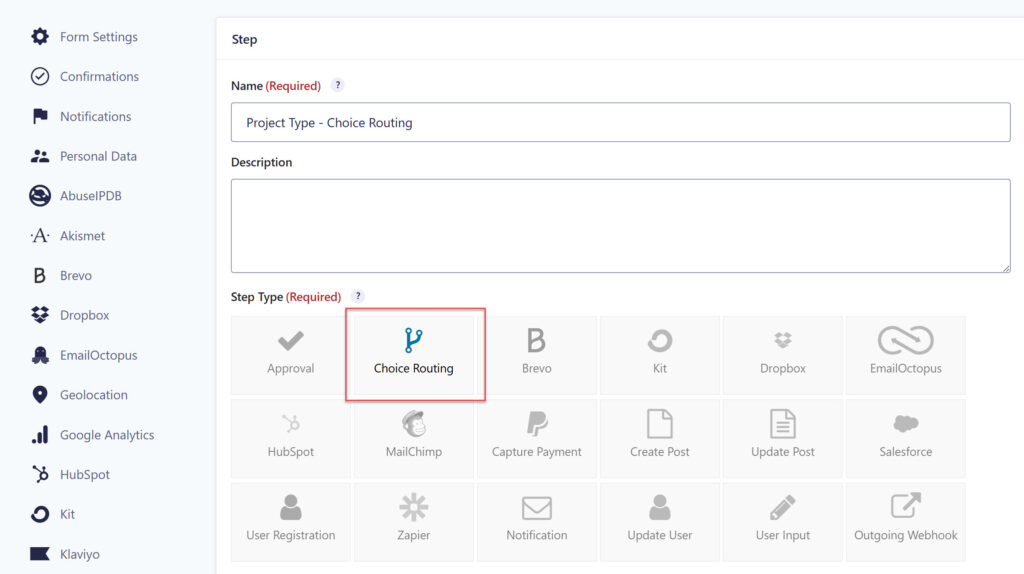Click the HubSpot sidebar icon

click(x=40, y=474)
